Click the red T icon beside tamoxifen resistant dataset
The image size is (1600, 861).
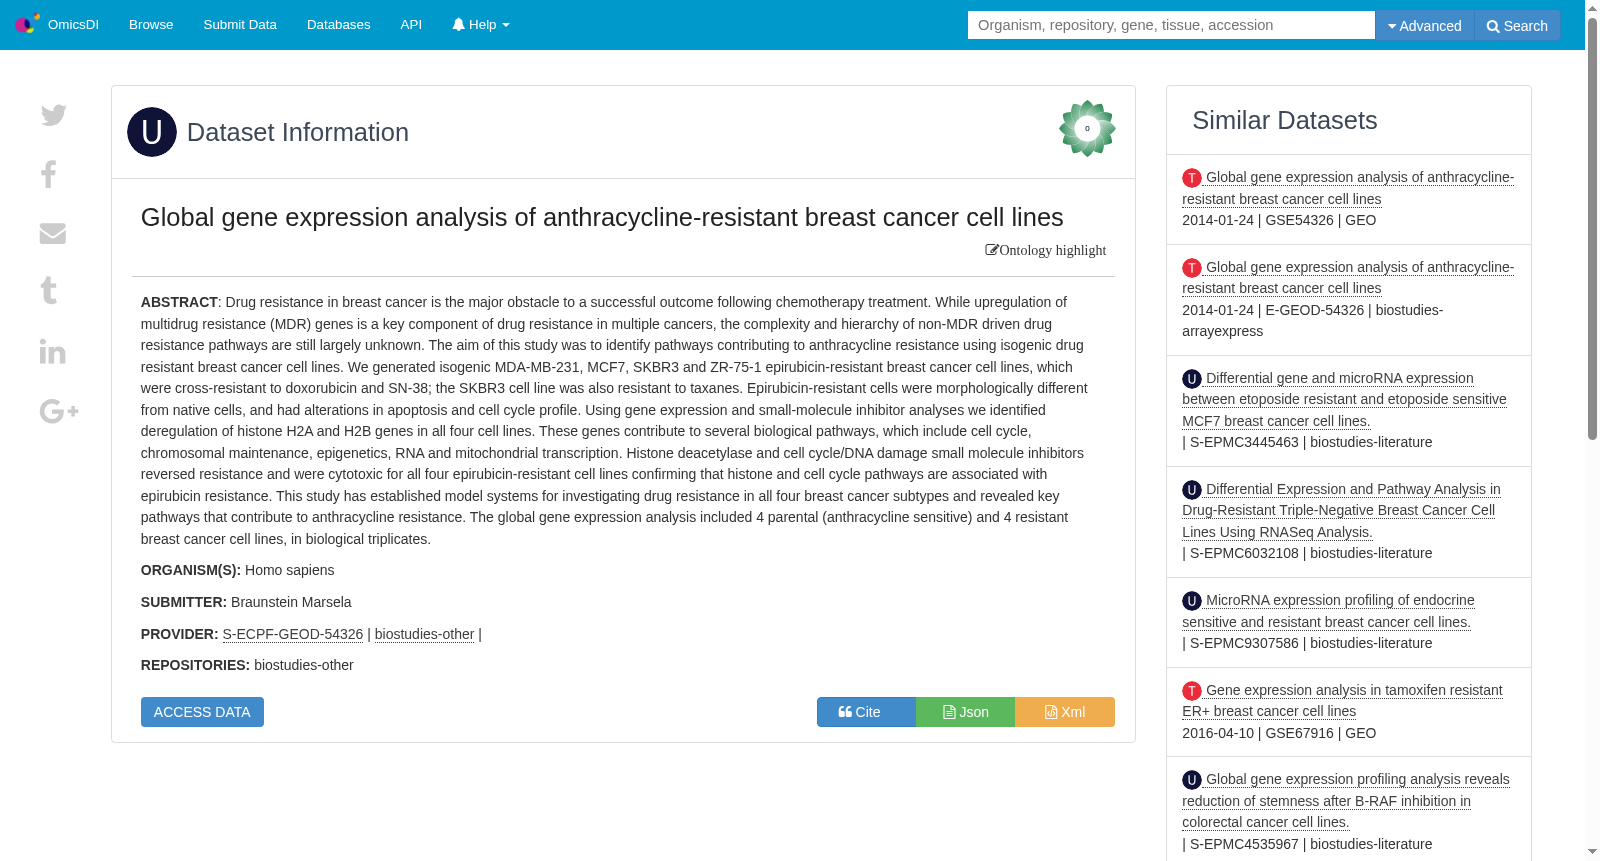(x=1192, y=691)
